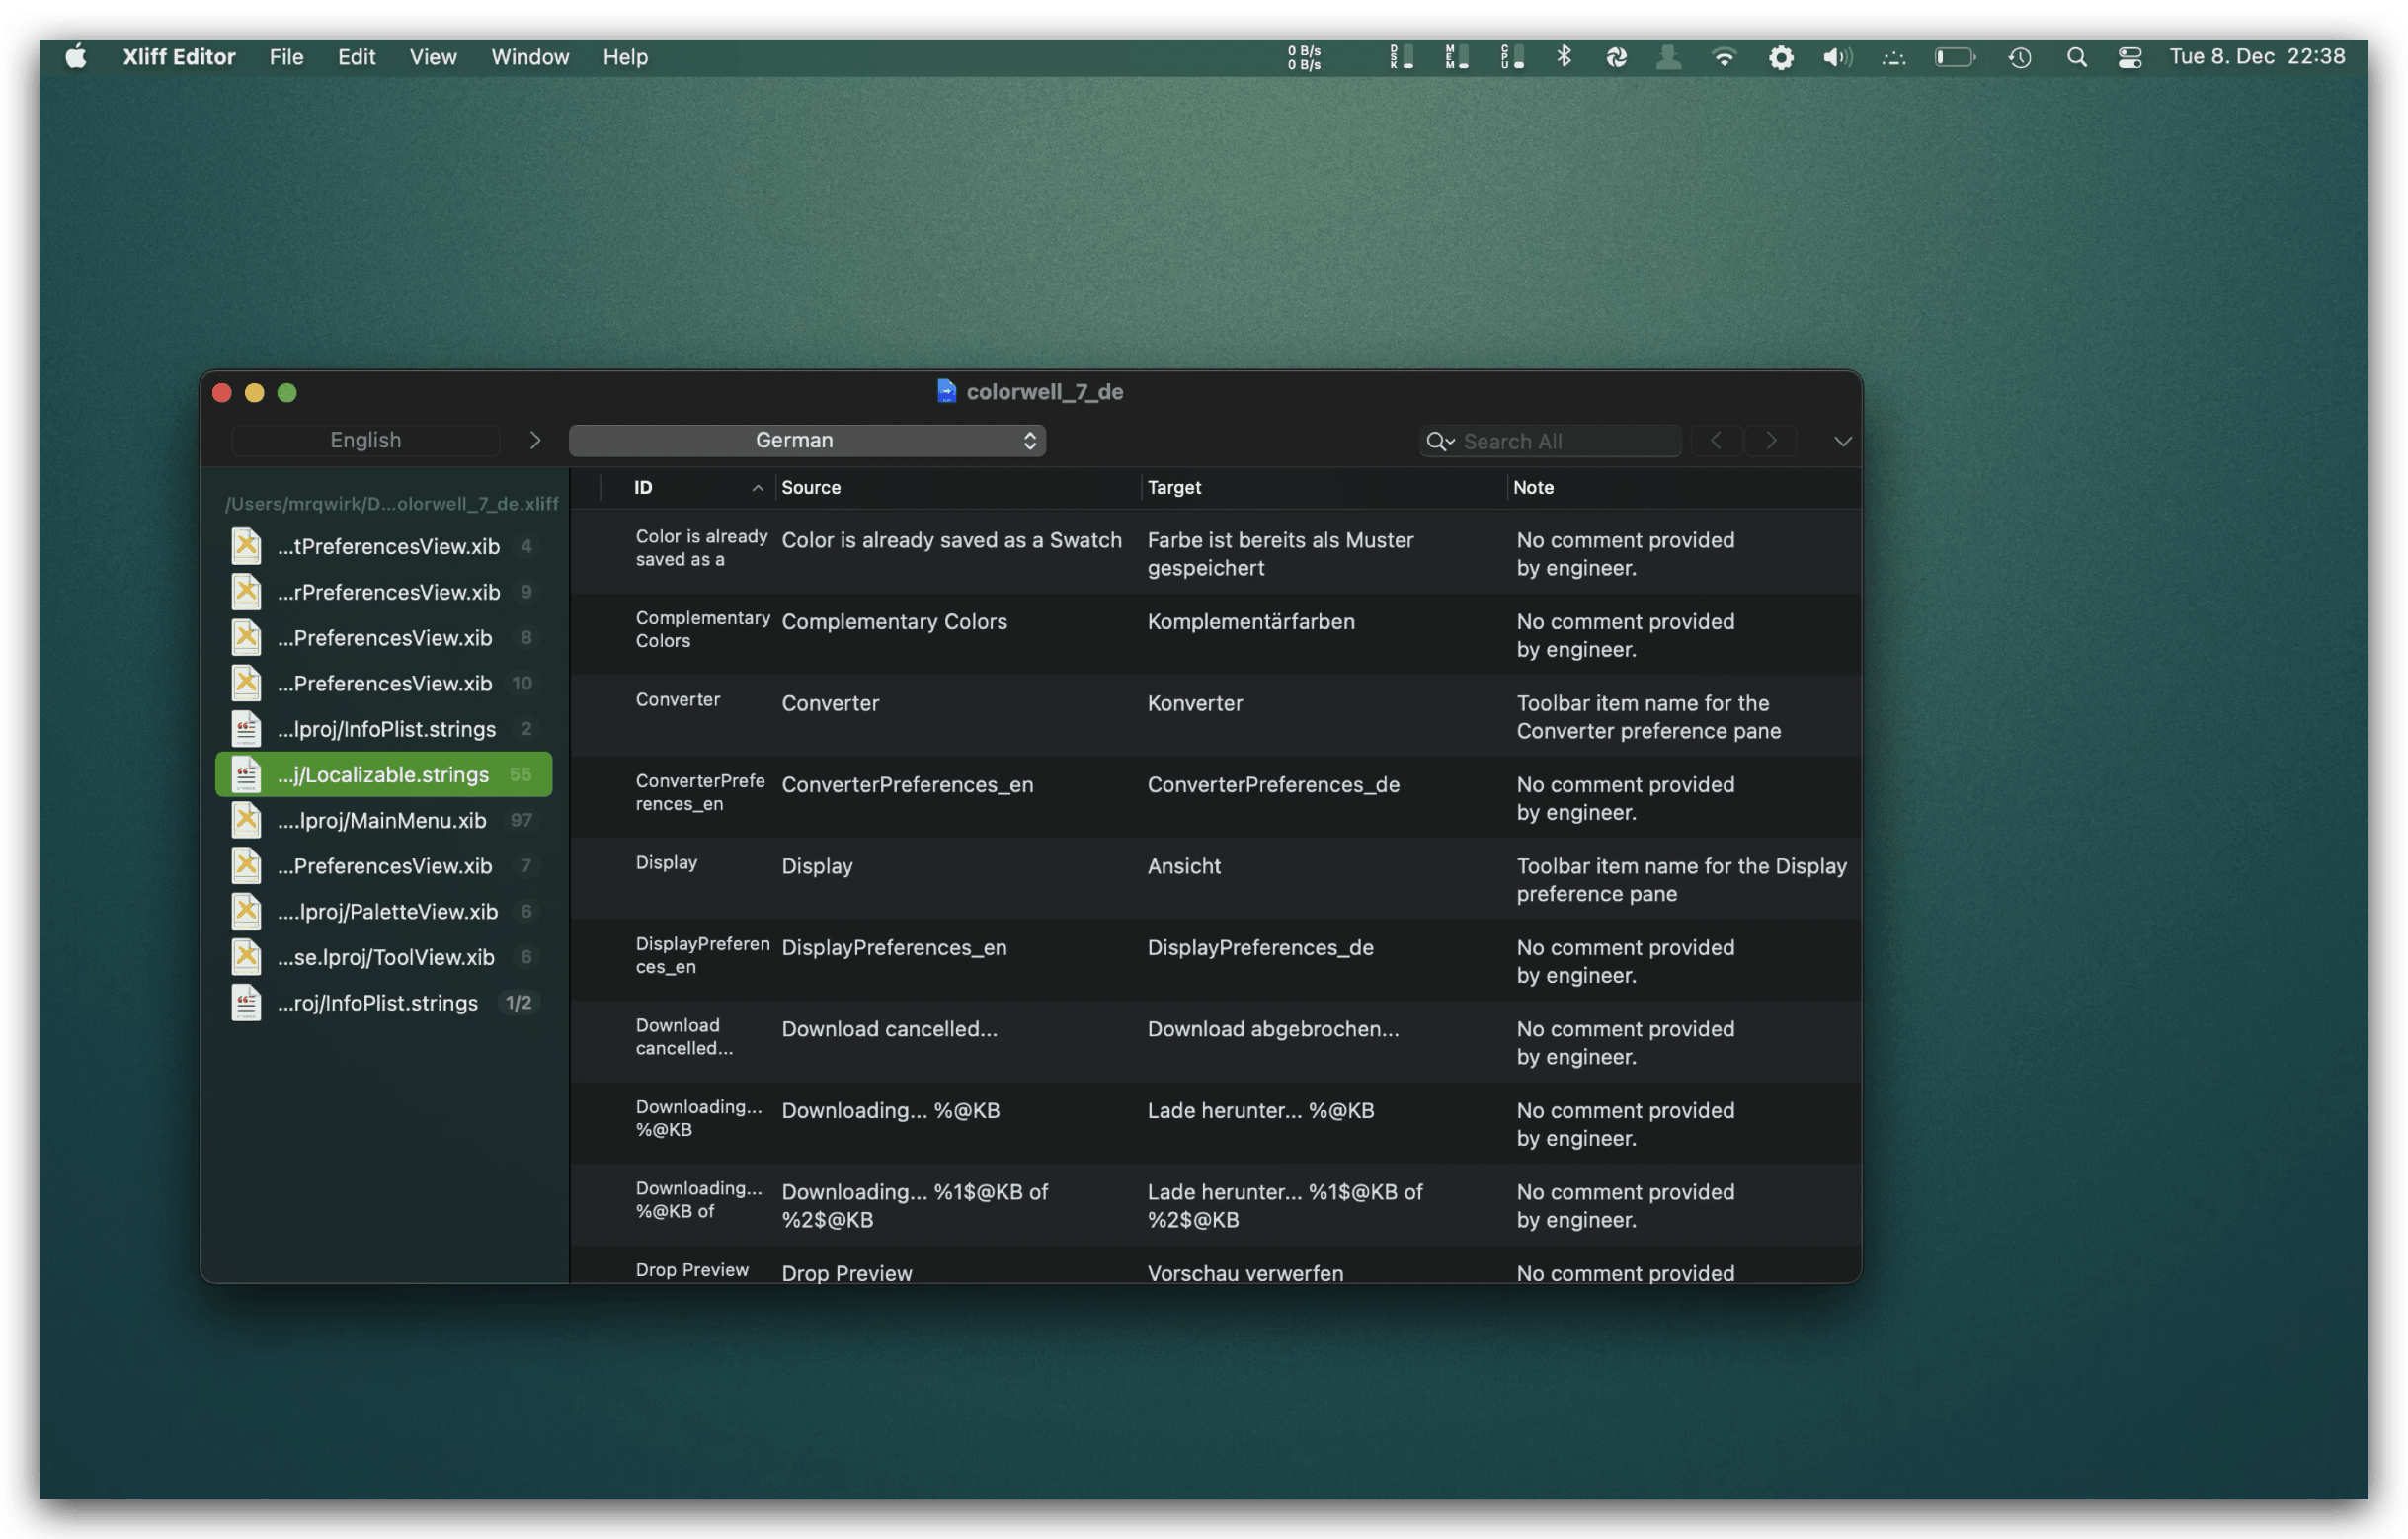This screenshot has height=1539, width=2408.
Task: Click the Wi-Fi menu bar icon
Action: (1723, 57)
